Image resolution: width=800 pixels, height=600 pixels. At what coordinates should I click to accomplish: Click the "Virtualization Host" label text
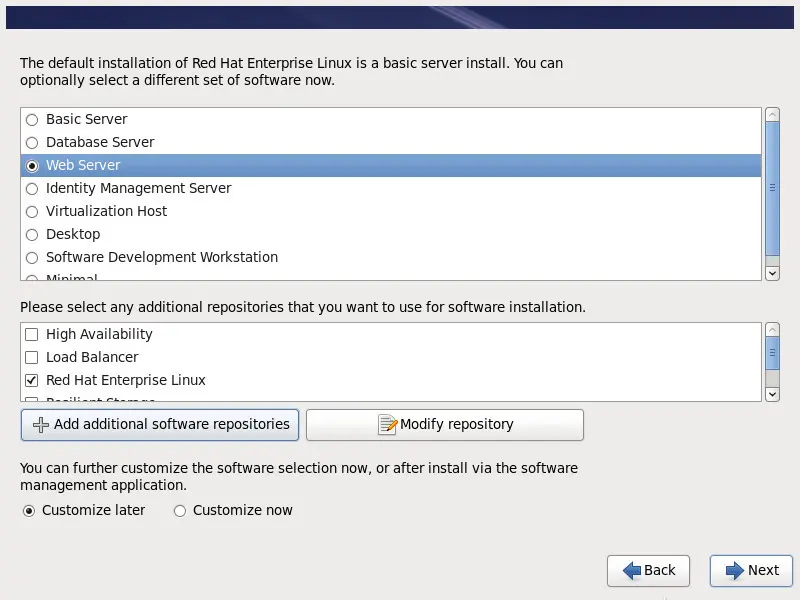click(107, 211)
